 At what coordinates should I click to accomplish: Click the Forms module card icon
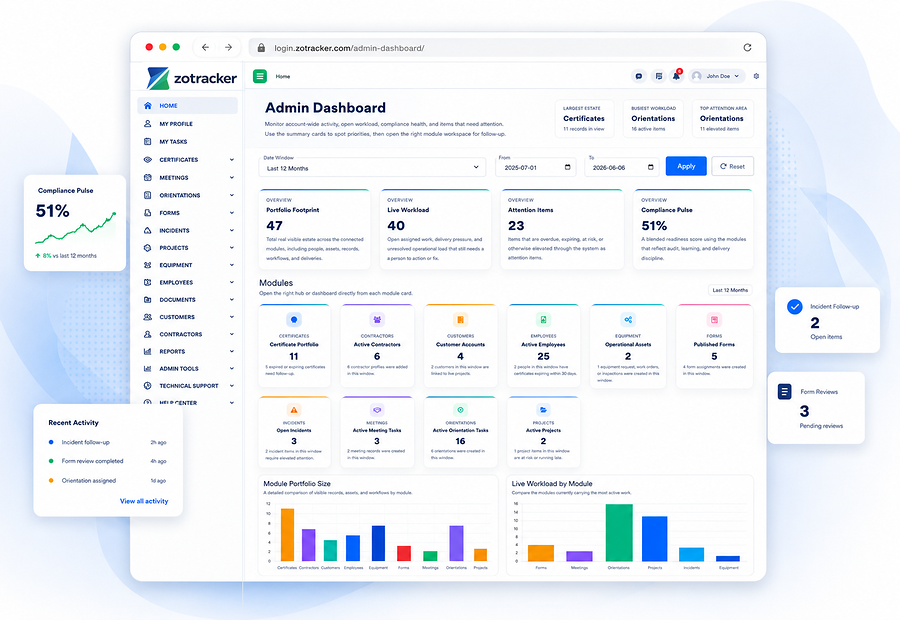(714, 320)
